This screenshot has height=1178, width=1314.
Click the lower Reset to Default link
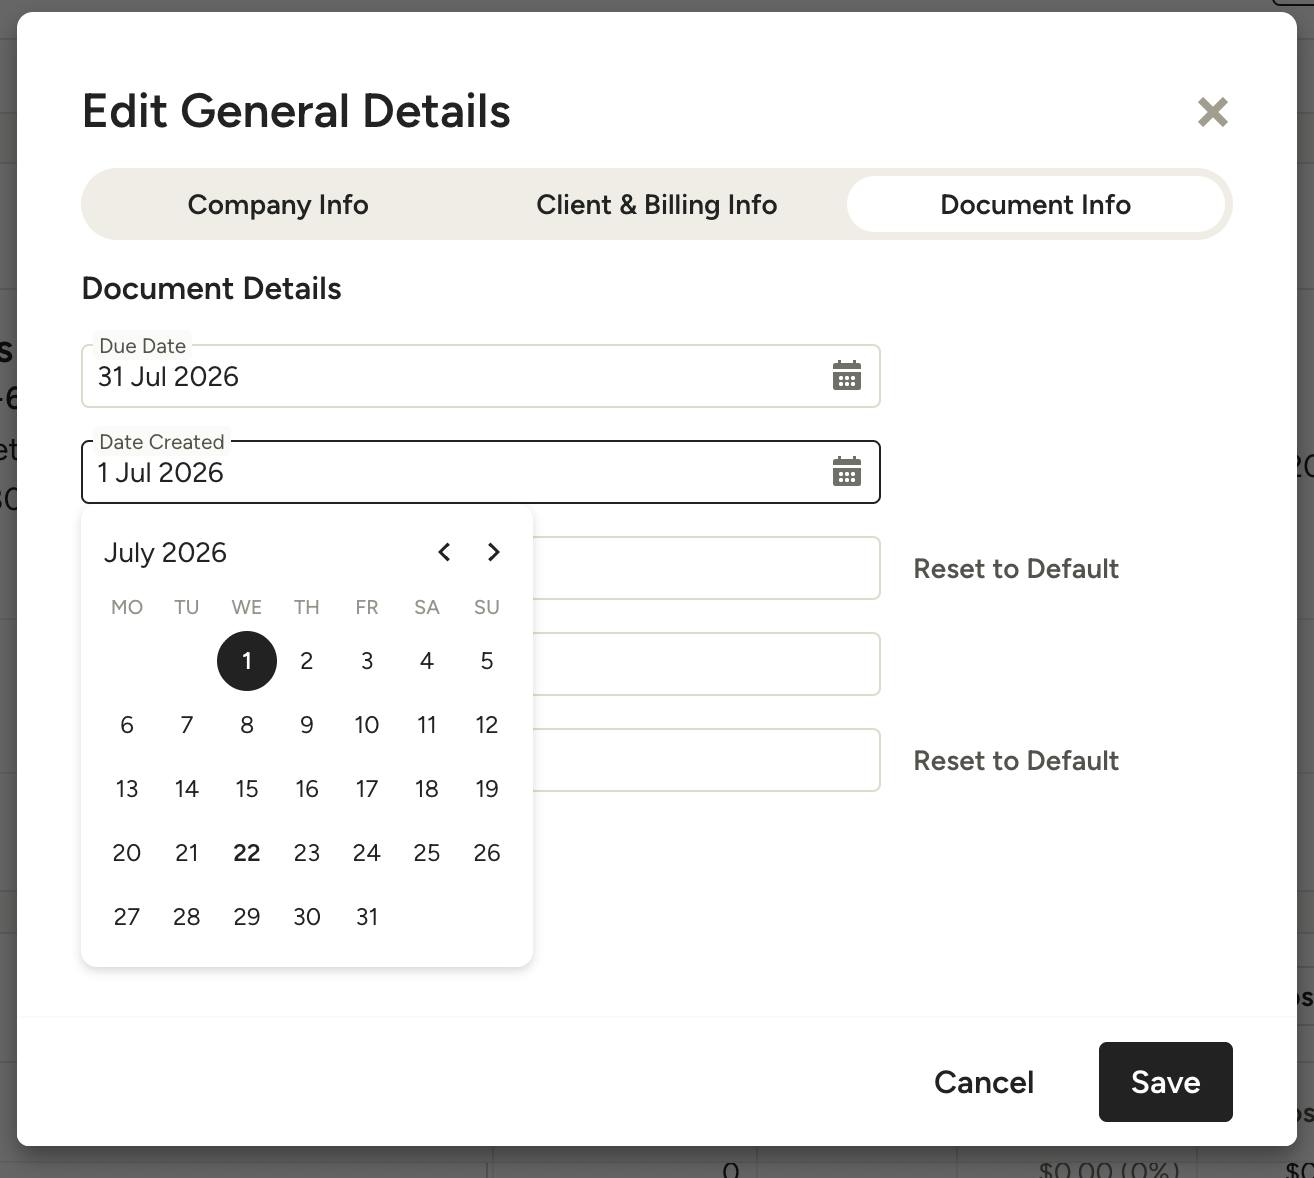click(1016, 760)
